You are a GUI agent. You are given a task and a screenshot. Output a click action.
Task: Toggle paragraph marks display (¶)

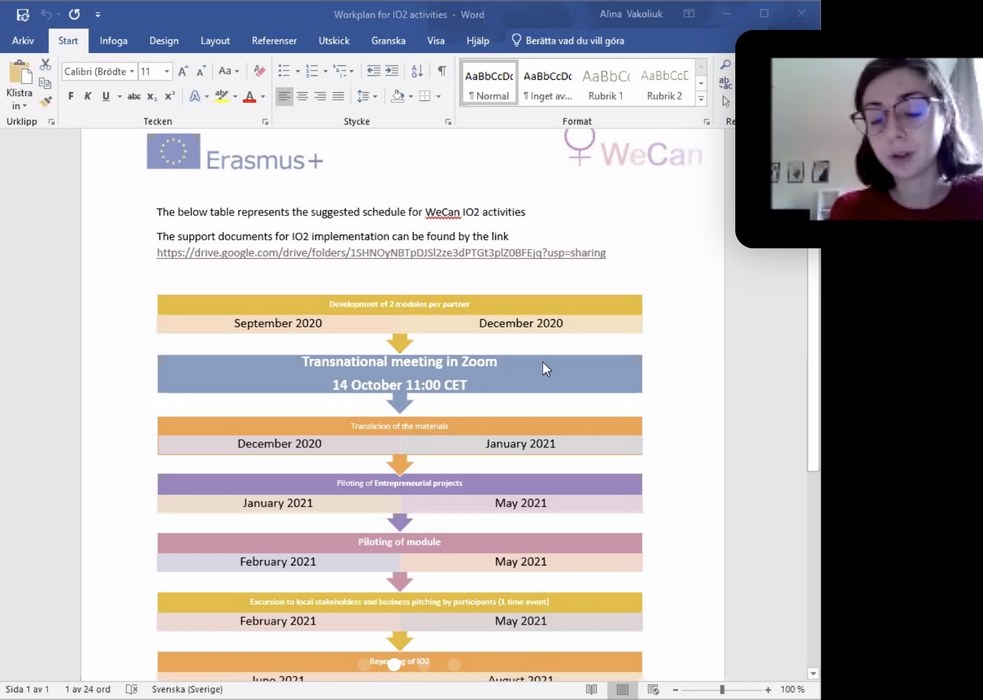point(441,71)
